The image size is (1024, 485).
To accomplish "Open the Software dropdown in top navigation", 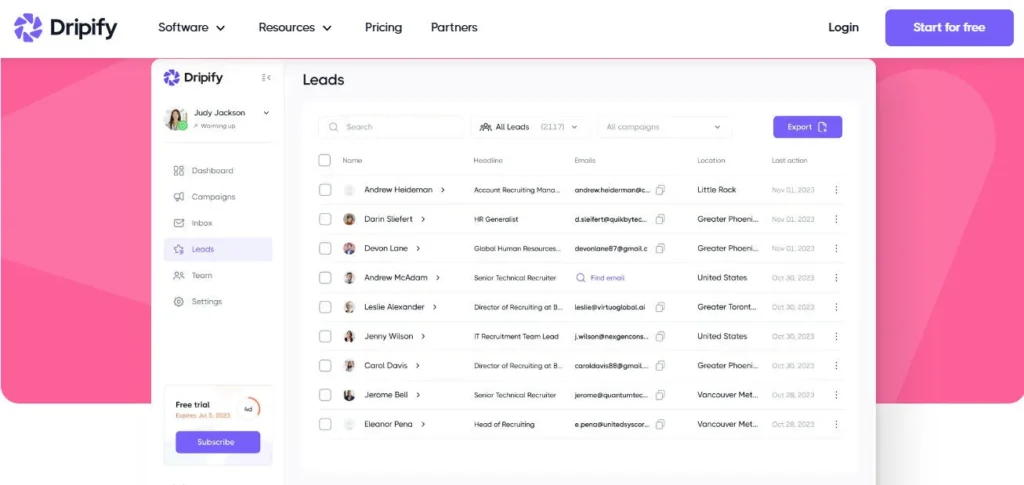I will pyautogui.click(x=191, y=27).
